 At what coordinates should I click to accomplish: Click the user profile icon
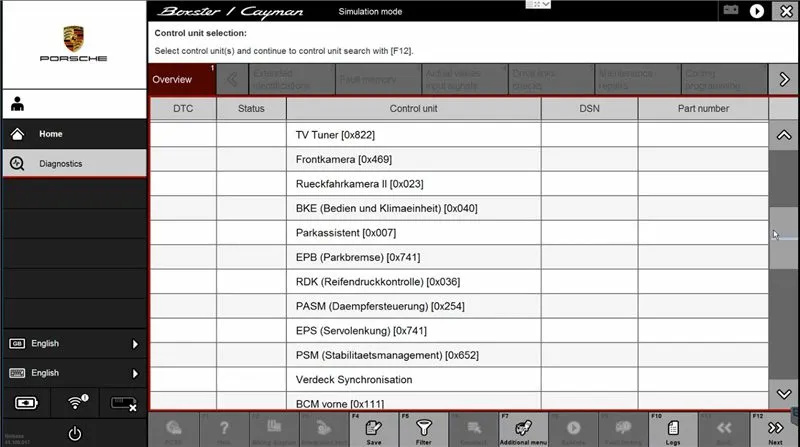tap(17, 104)
